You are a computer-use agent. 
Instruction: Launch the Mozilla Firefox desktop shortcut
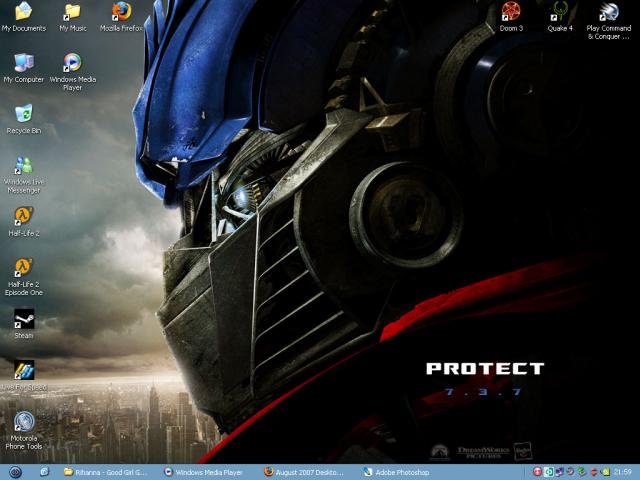(x=121, y=17)
